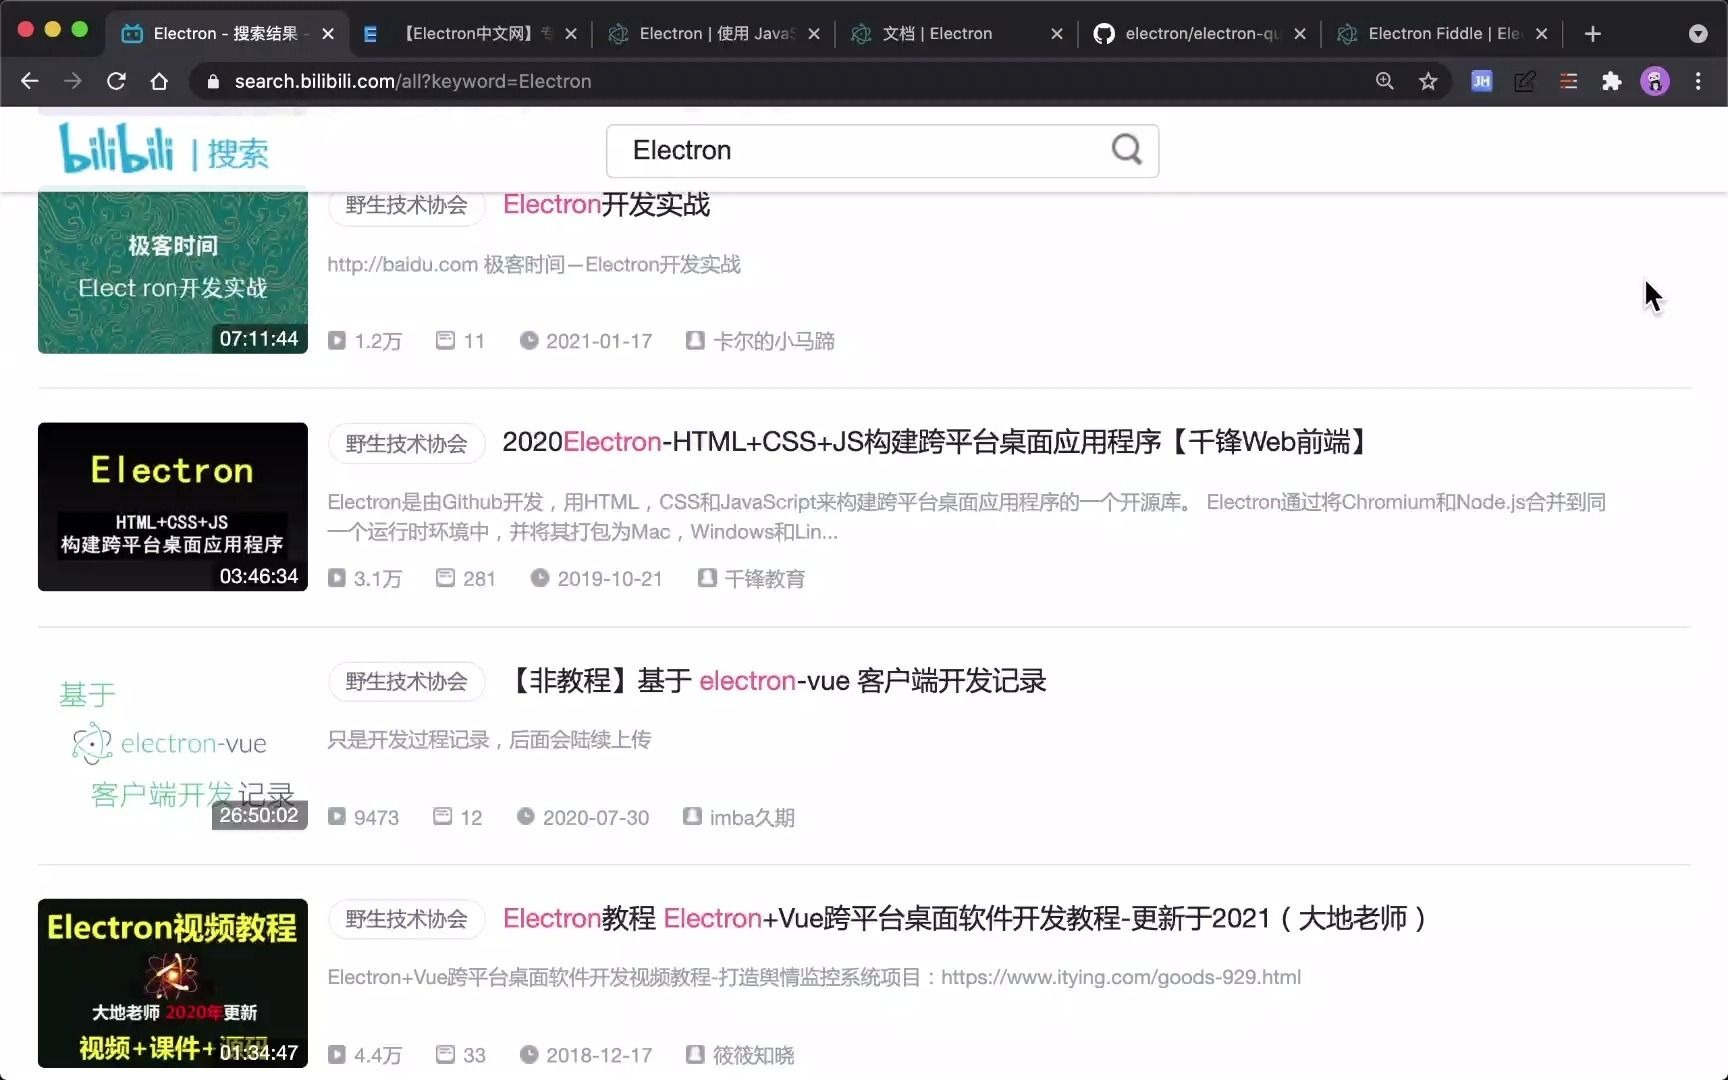Screen dimensions: 1728x1080
Task: Open the Electron HTML+CSS+JS black thumbnail
Action: coord(173,507)
